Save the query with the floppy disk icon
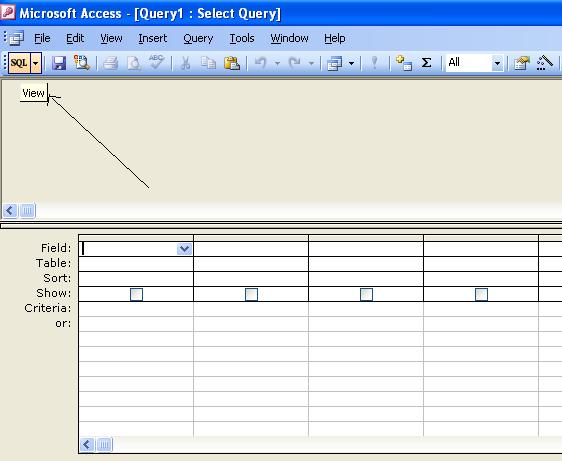This screenshot has width=562, height=461. pyautogui.click(x=59, y=63)
